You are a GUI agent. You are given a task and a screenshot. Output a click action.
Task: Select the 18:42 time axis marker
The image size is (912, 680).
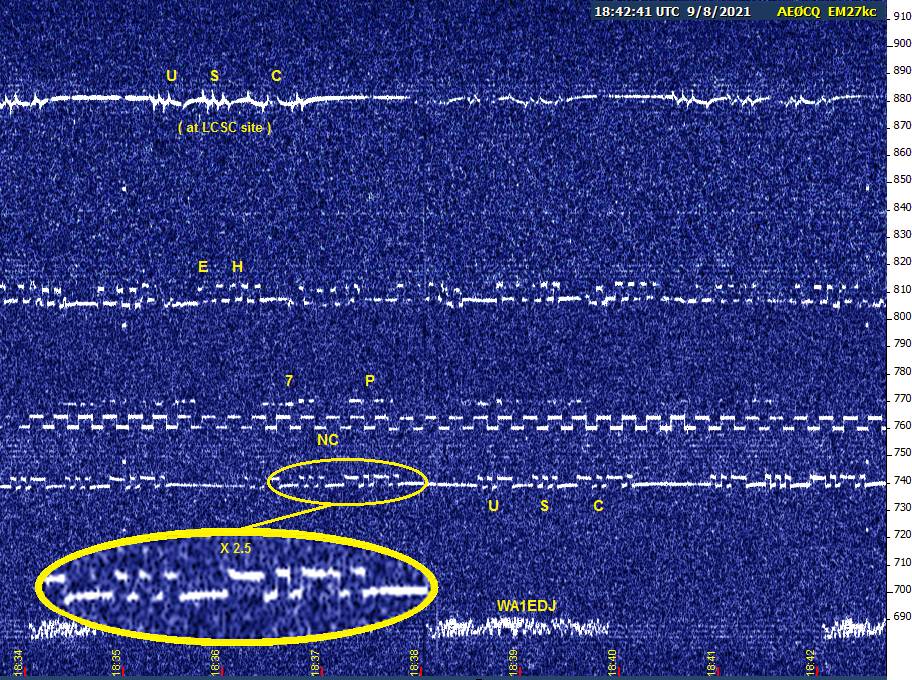[811, 661]
